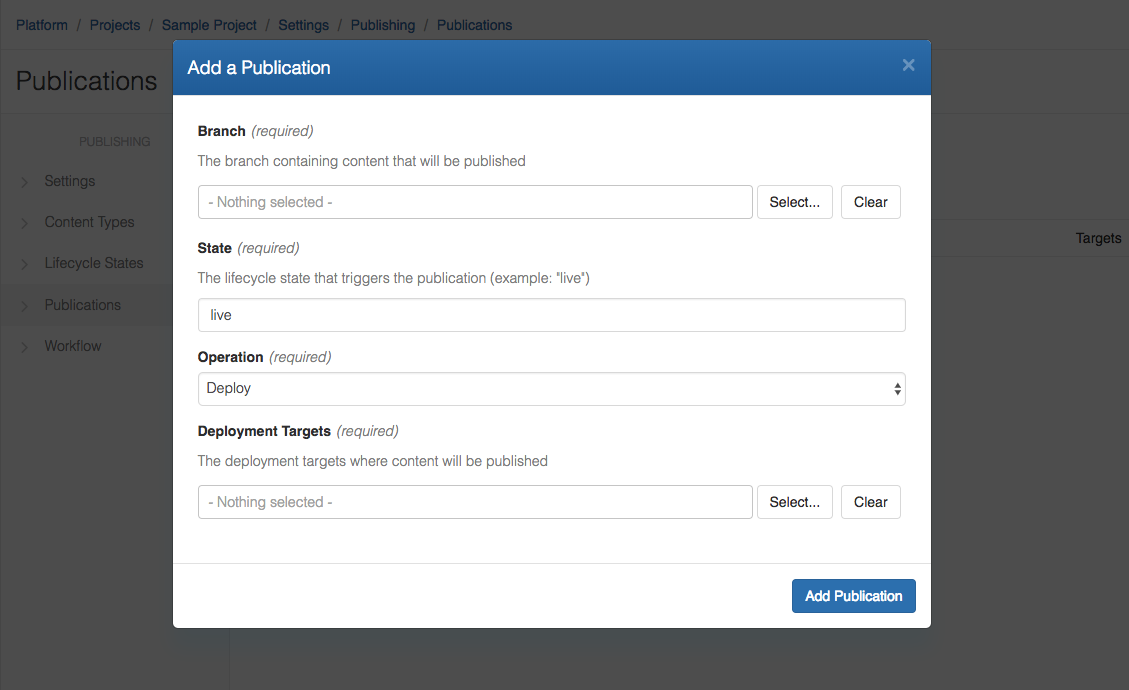Screen dimensions: 1129x690
Task: Clear the Deployment Targets selection
Action: pos(870,502)
